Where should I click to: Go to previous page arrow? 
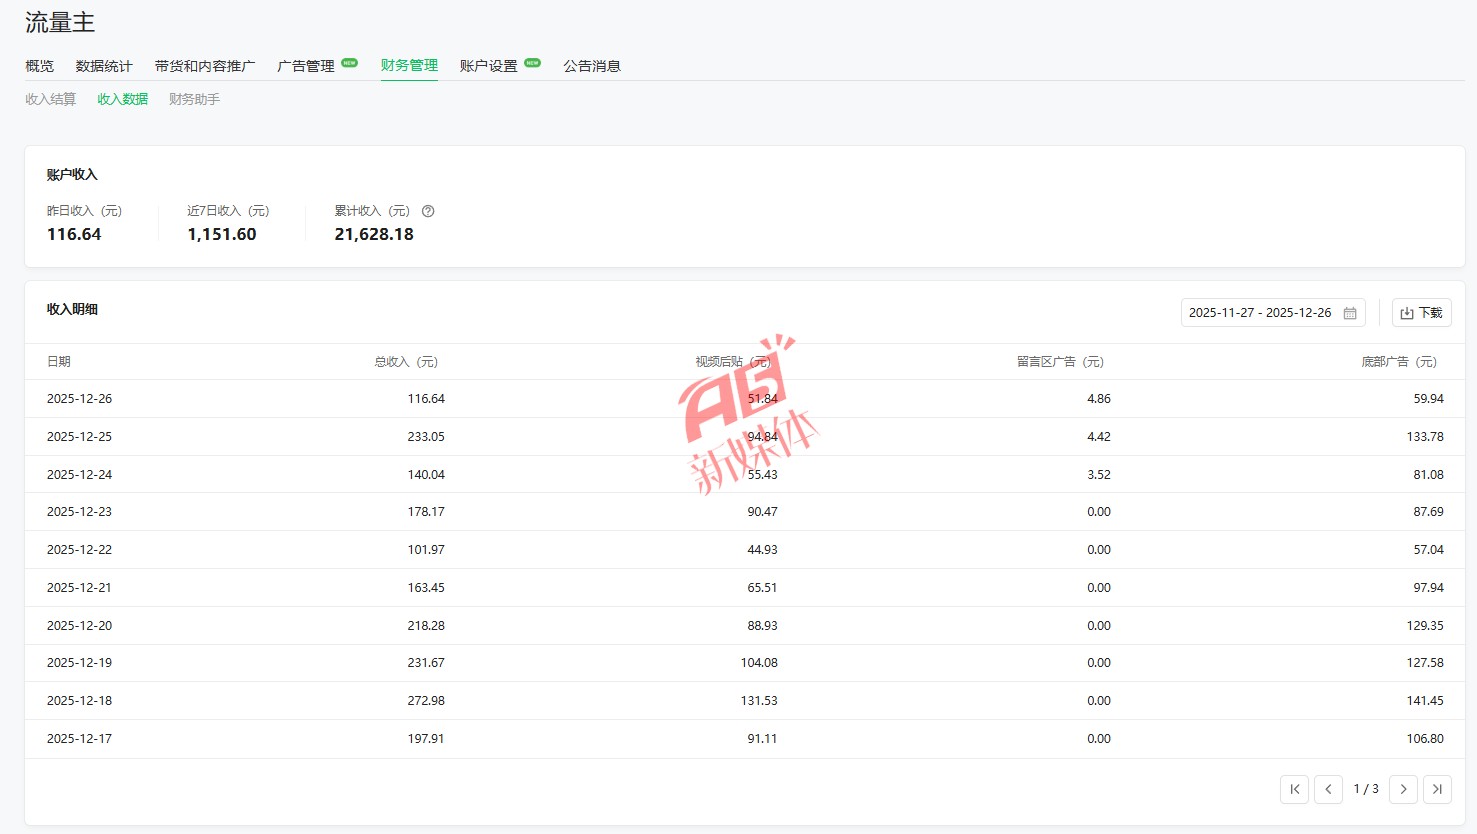pos(1328,789)
